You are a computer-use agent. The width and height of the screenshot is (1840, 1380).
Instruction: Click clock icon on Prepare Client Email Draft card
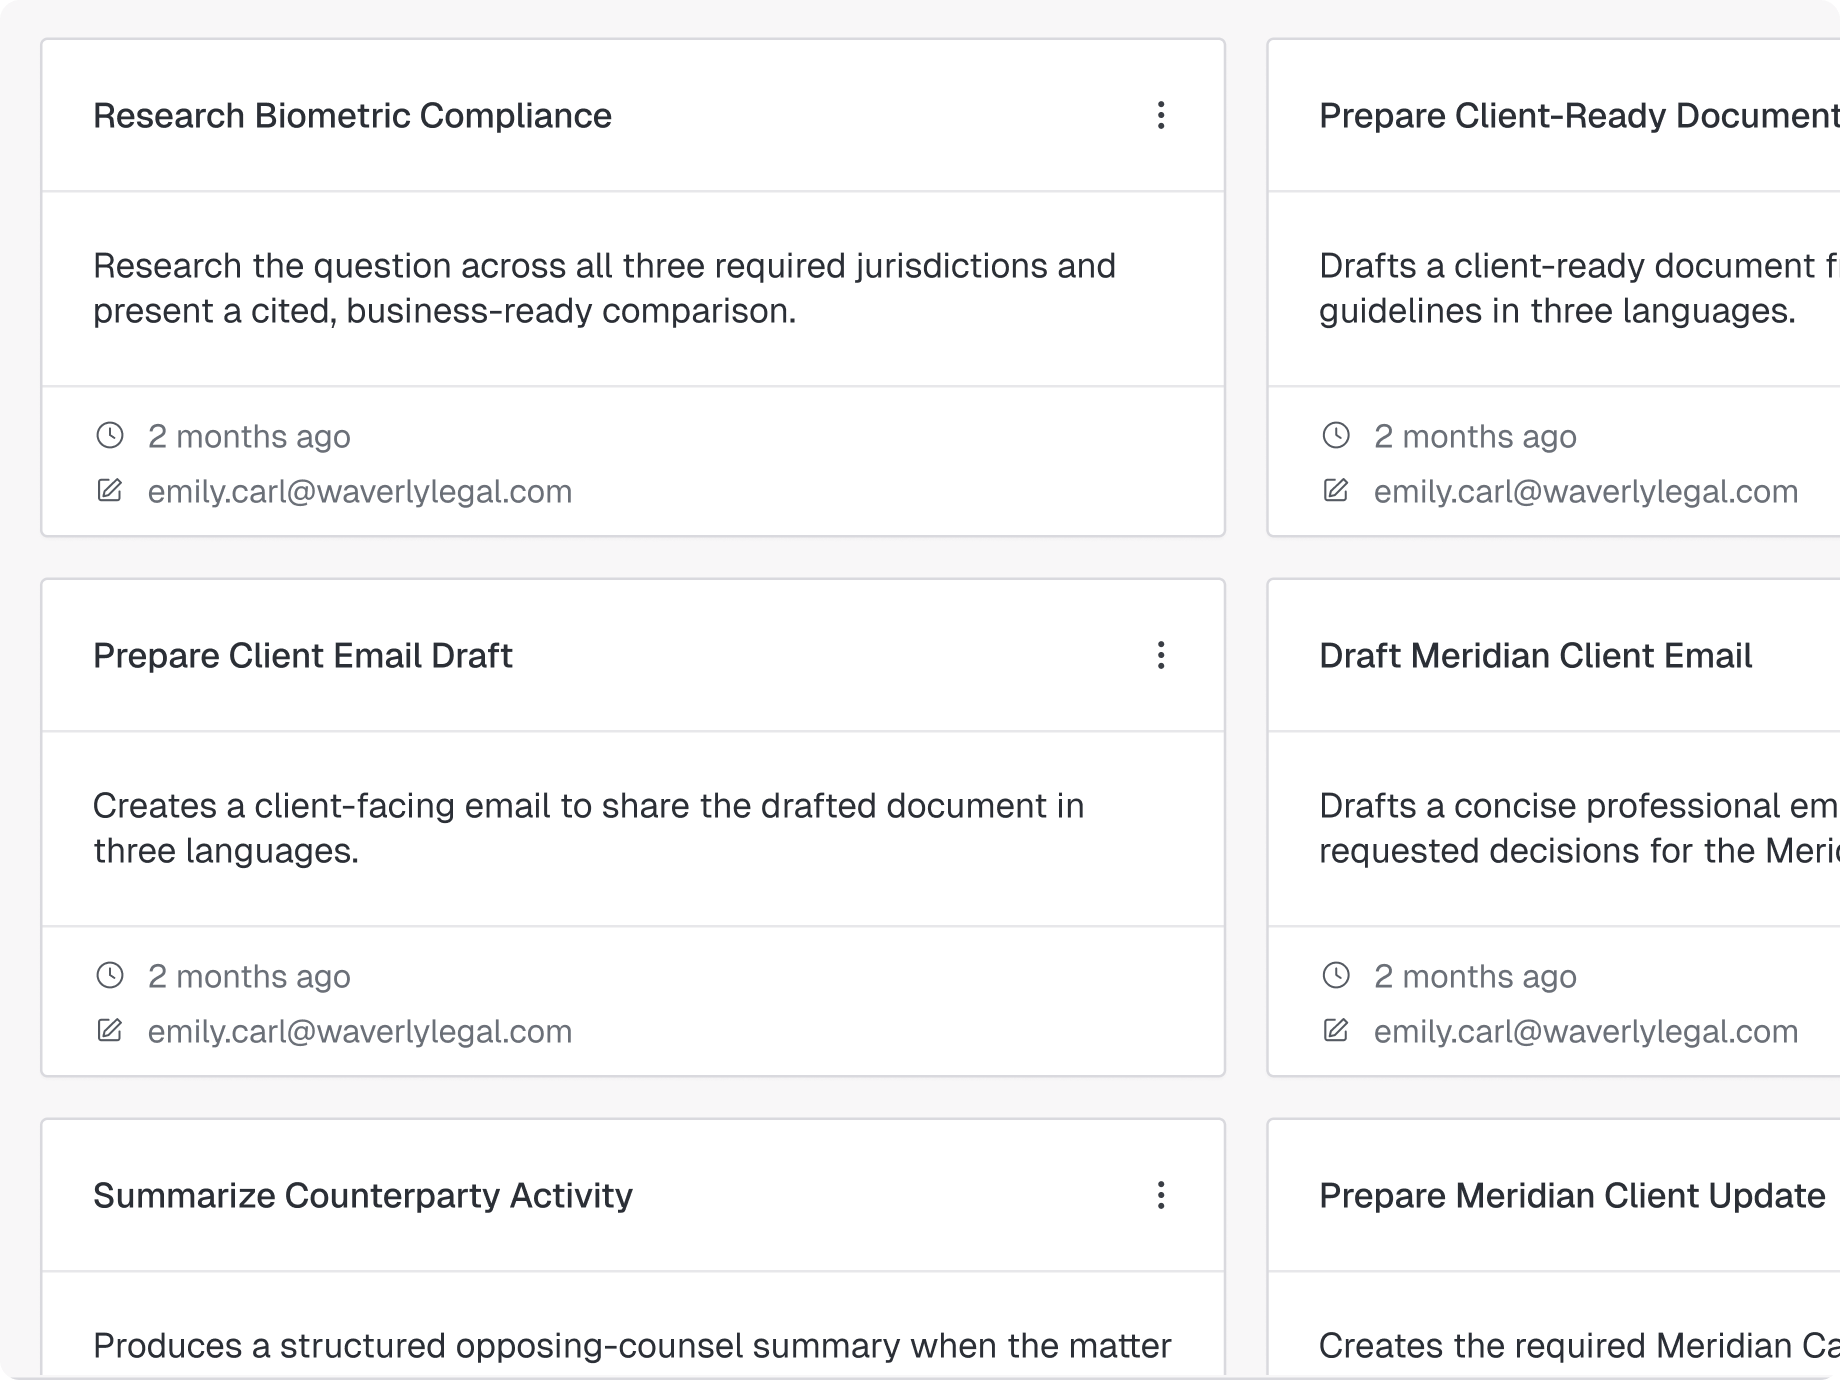(x=110, y=975)
